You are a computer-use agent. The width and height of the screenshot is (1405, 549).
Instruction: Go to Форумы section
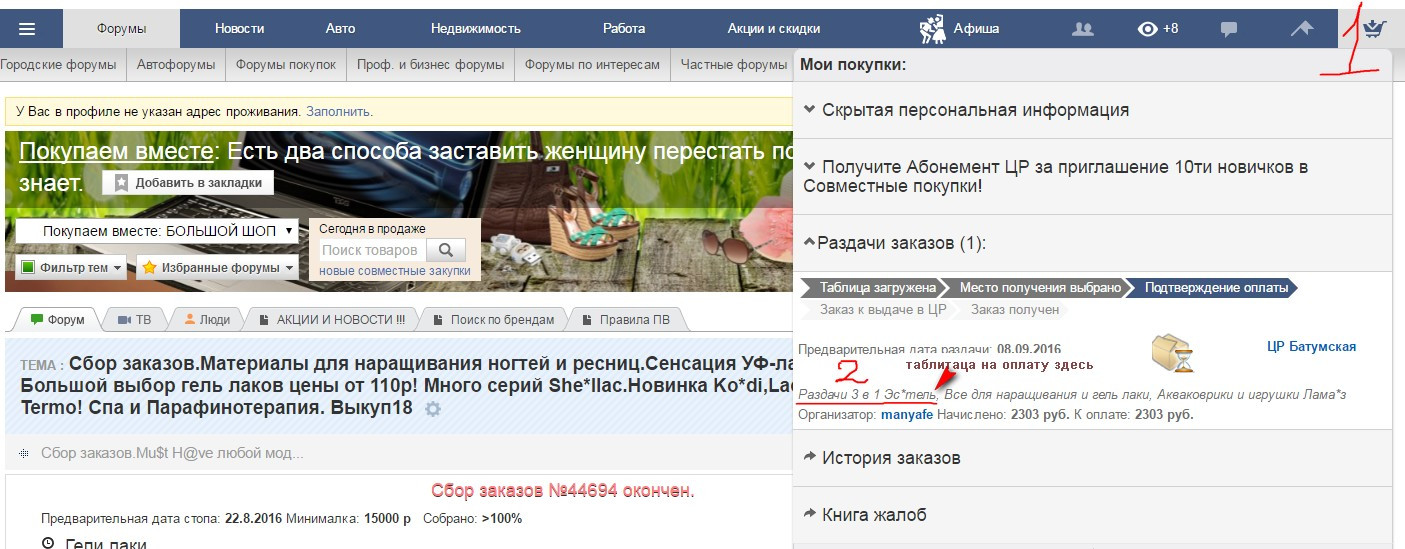pyautogui.click(x=121, y=29)
